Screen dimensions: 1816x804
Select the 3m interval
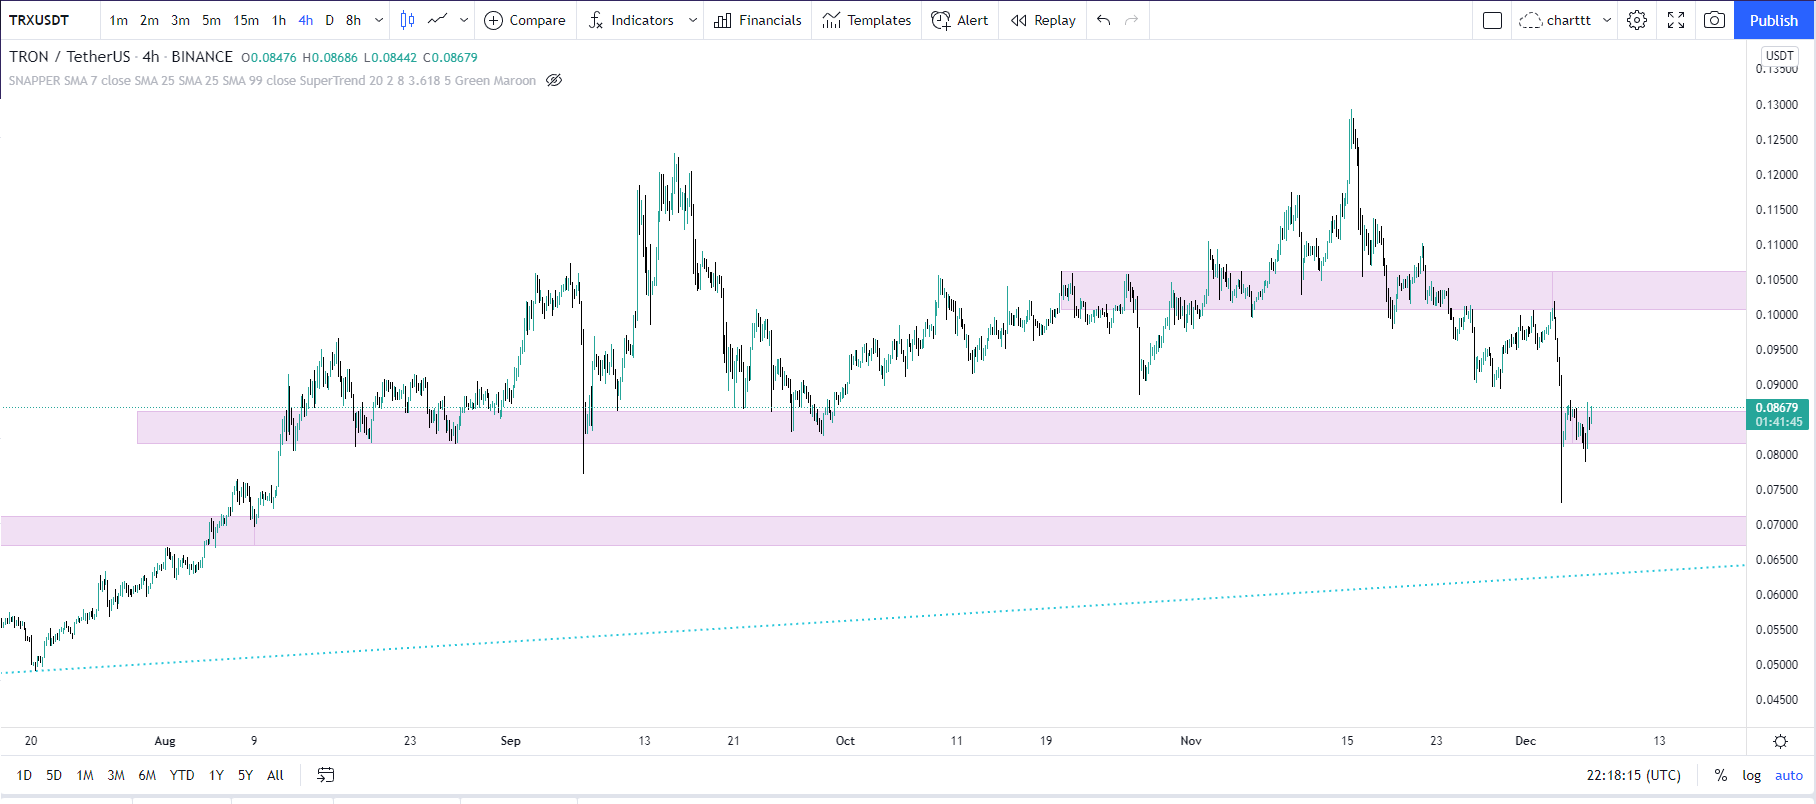tap(181, 20)
